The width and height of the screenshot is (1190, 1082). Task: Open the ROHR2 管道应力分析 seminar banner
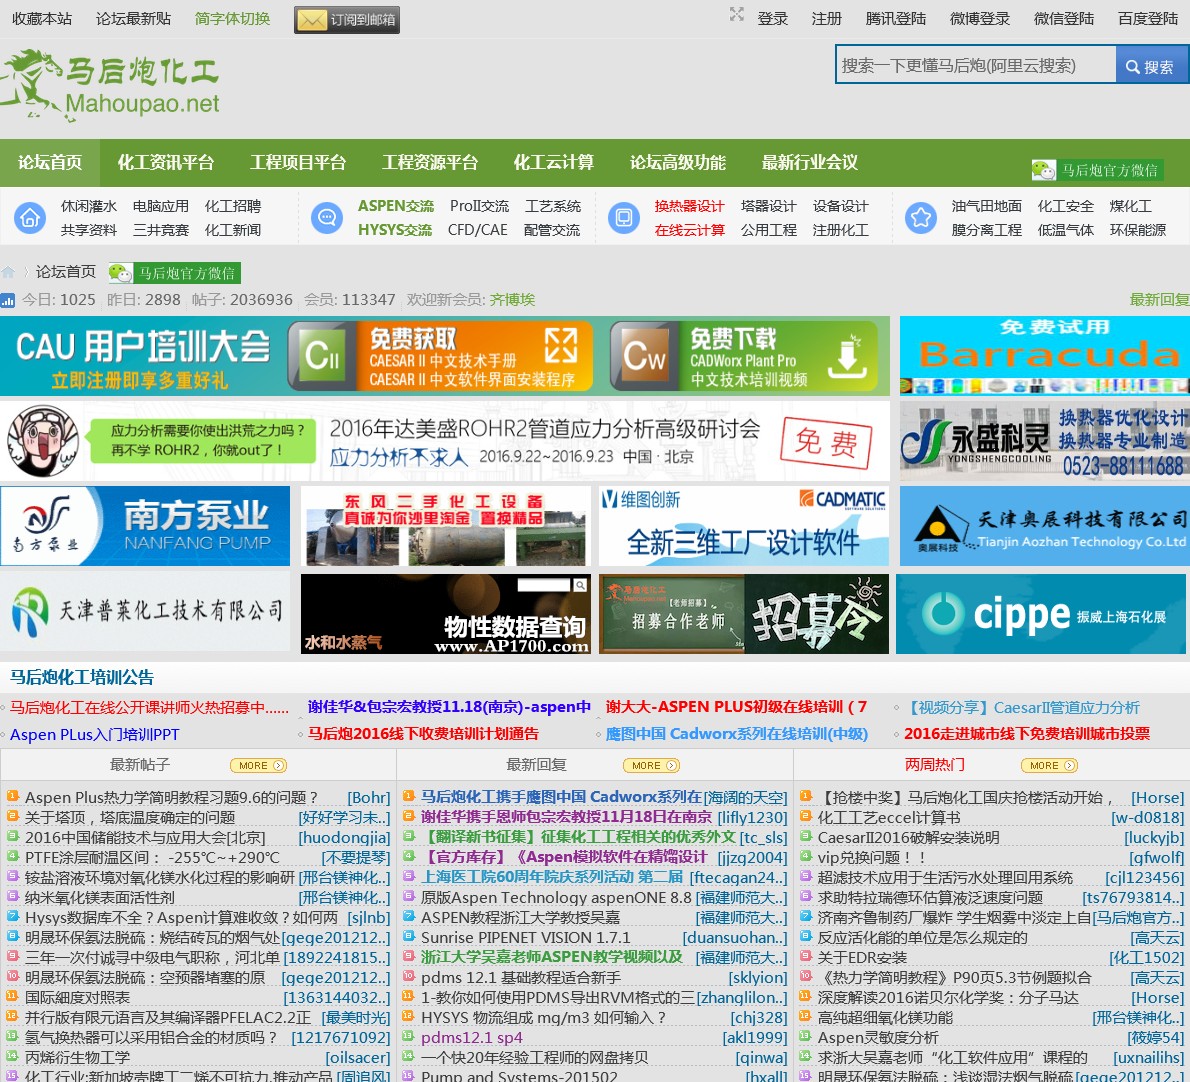(x=445, y=441)
